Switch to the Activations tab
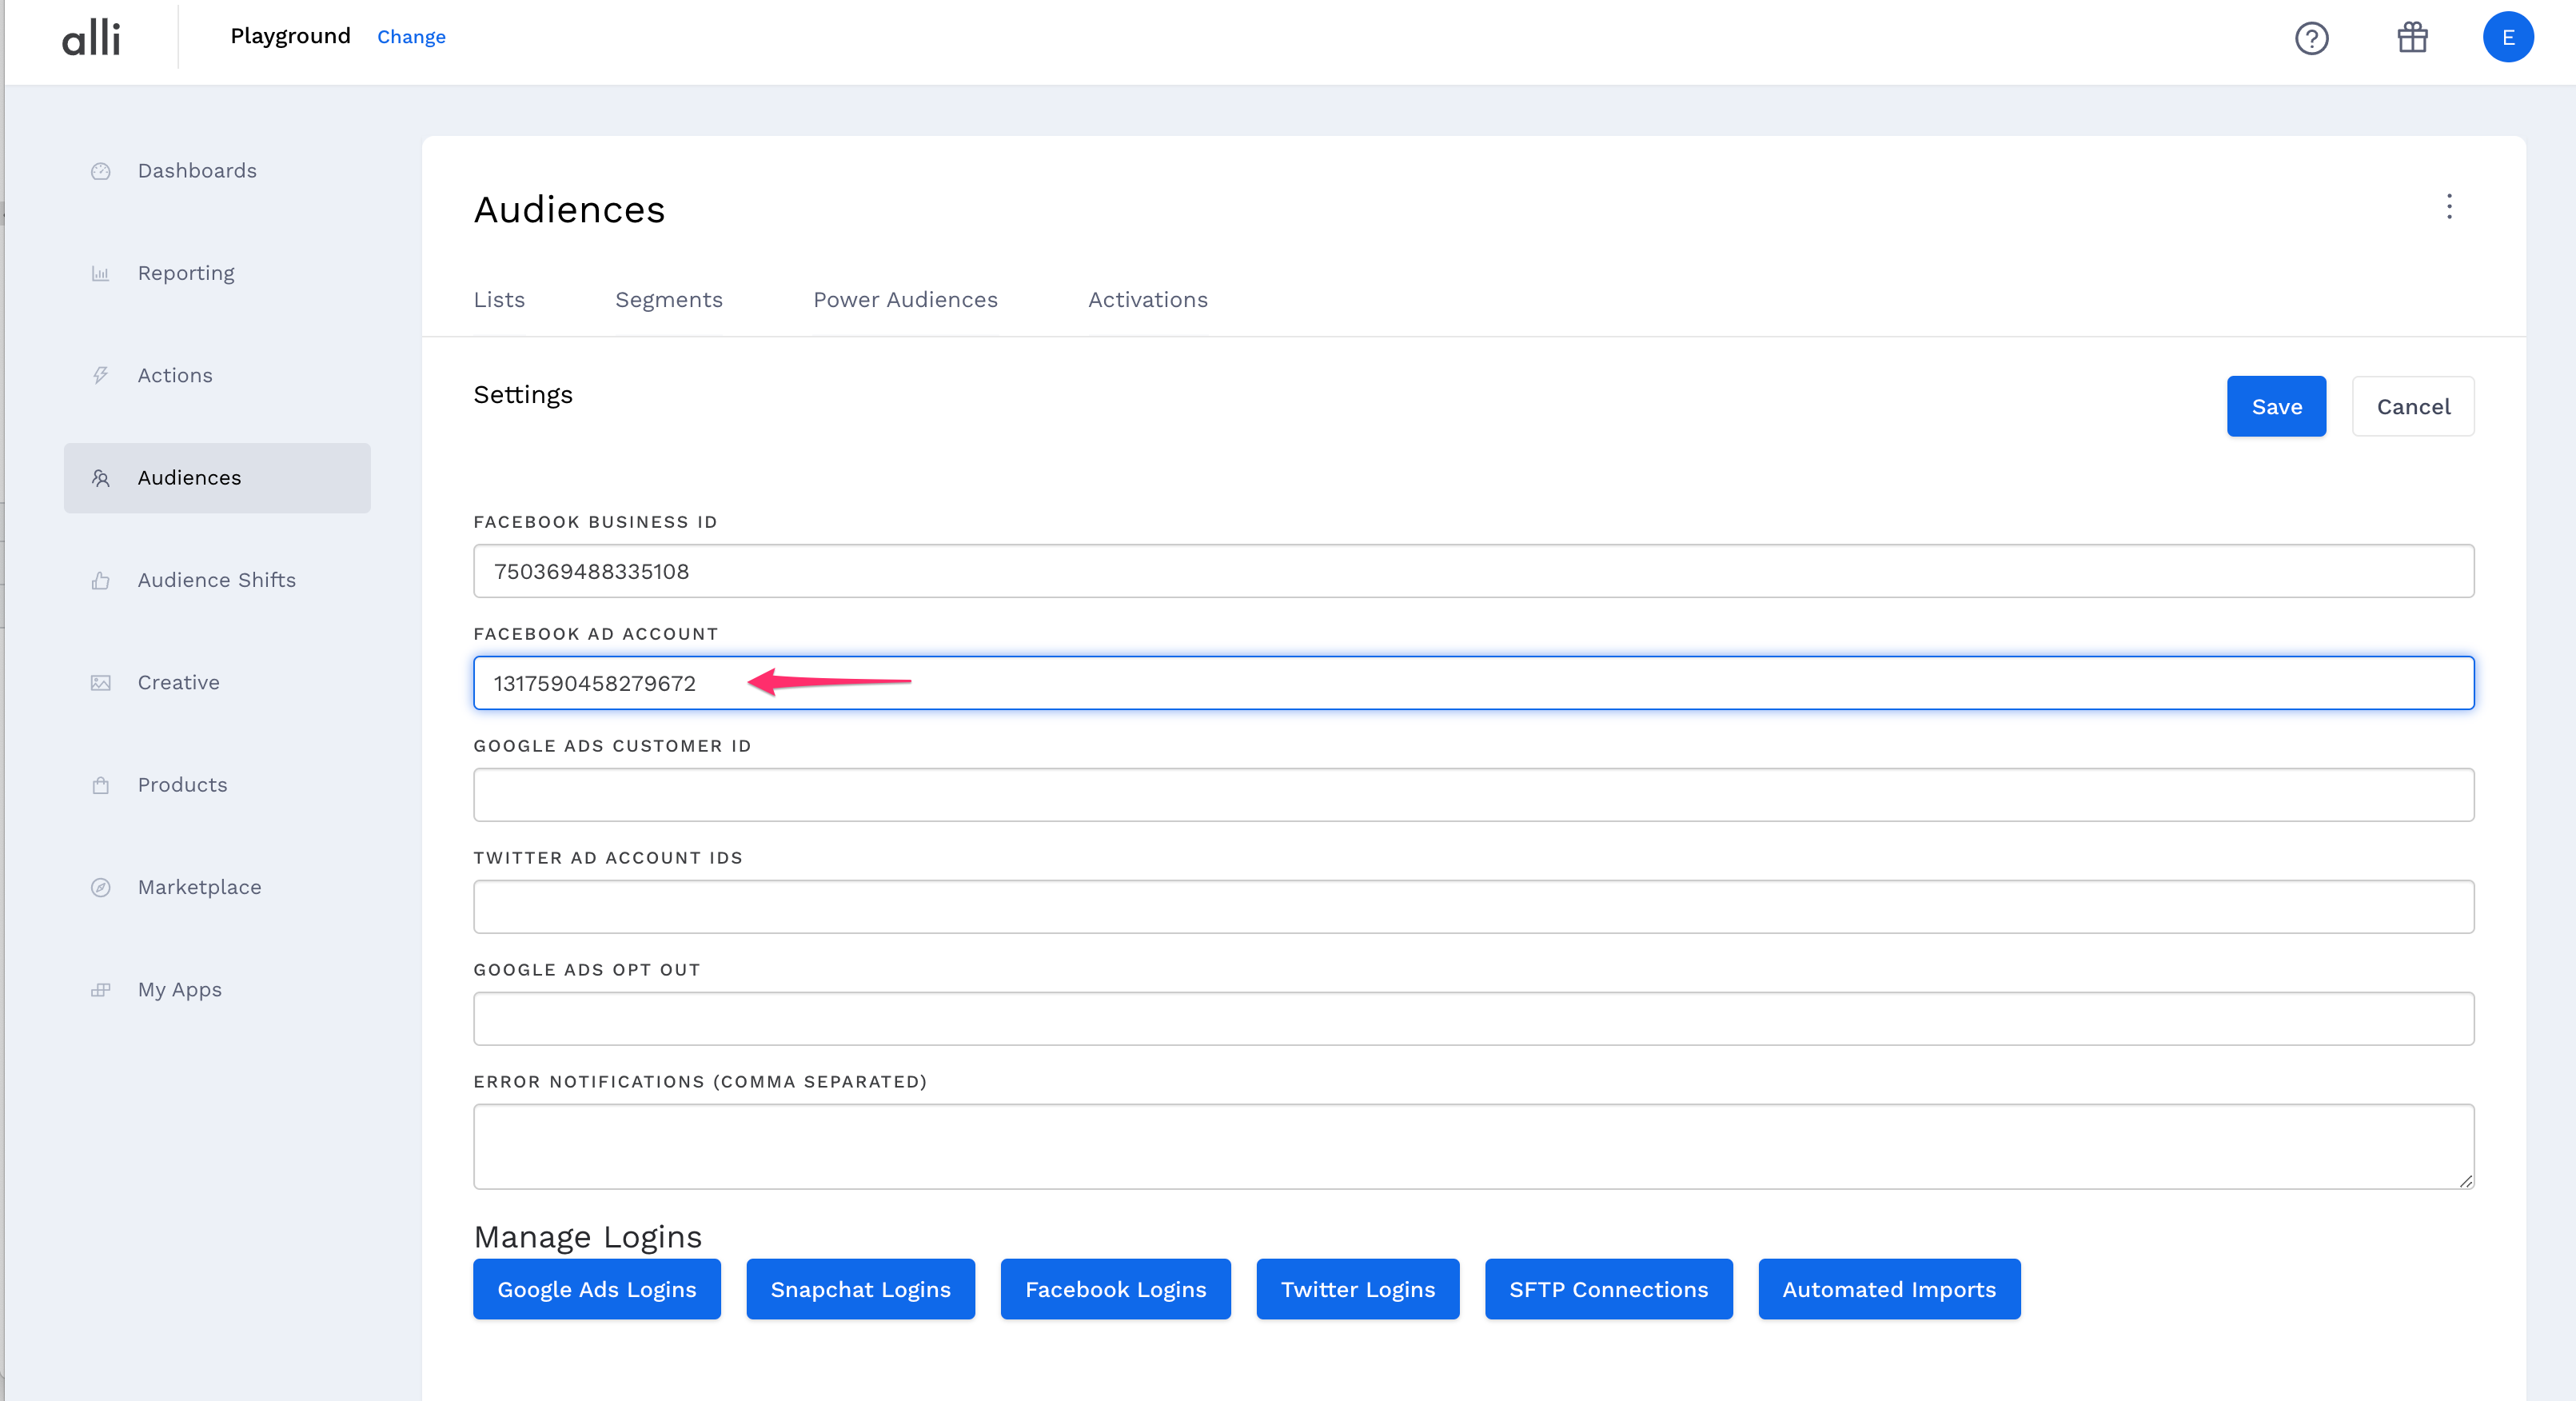2576x1401 pixels. (x=1147, y=299)
